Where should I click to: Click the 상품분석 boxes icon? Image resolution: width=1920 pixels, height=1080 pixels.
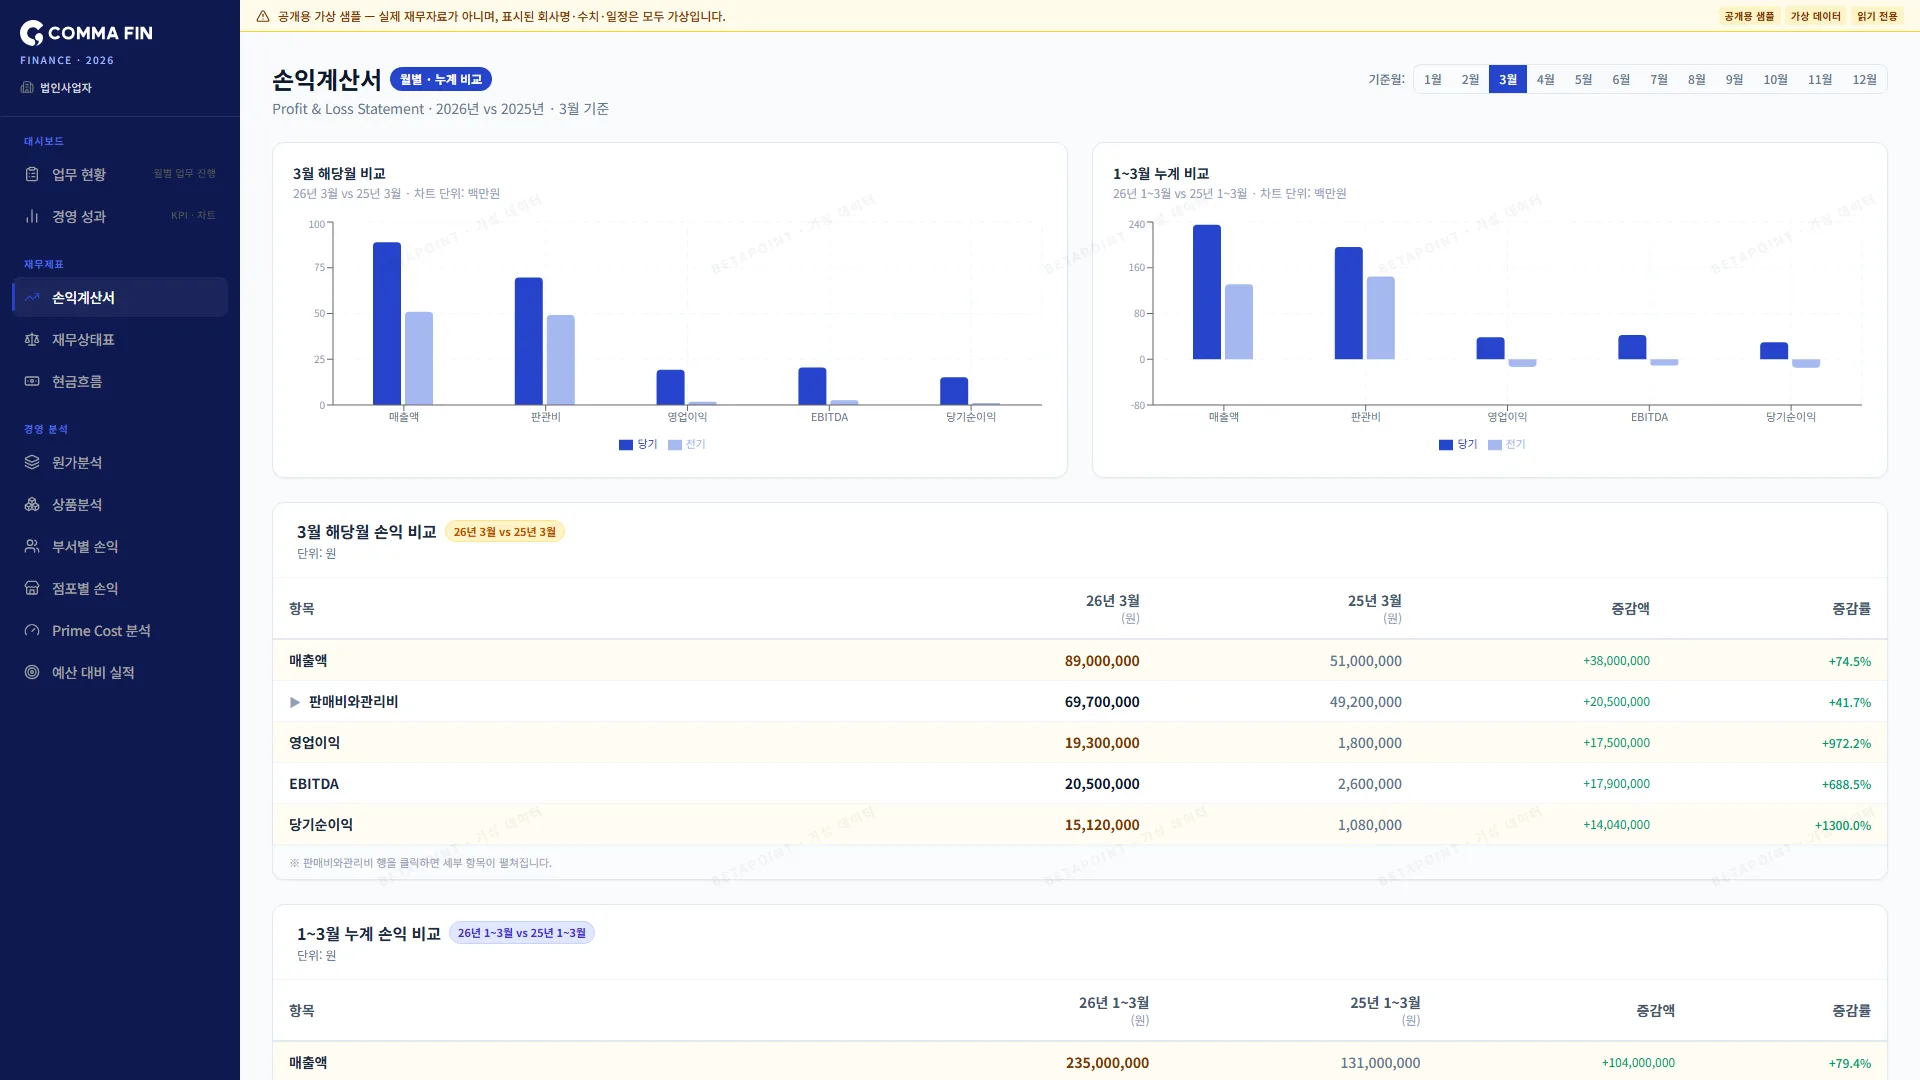(x=32, y=504)
